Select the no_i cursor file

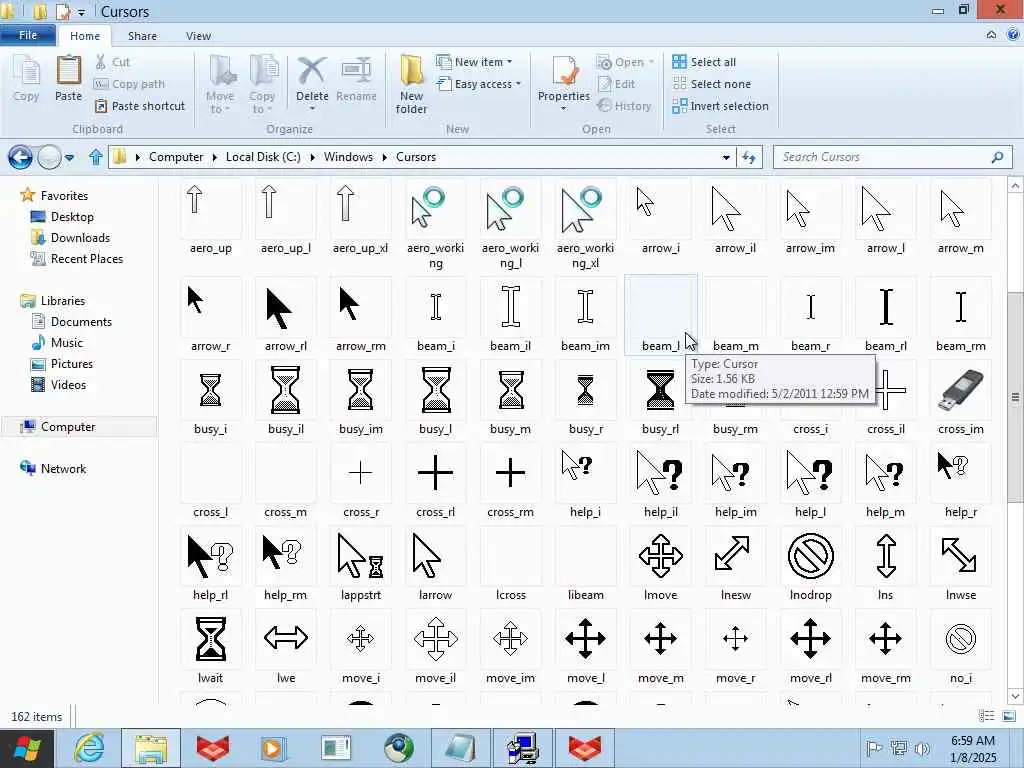coord(961,647)
